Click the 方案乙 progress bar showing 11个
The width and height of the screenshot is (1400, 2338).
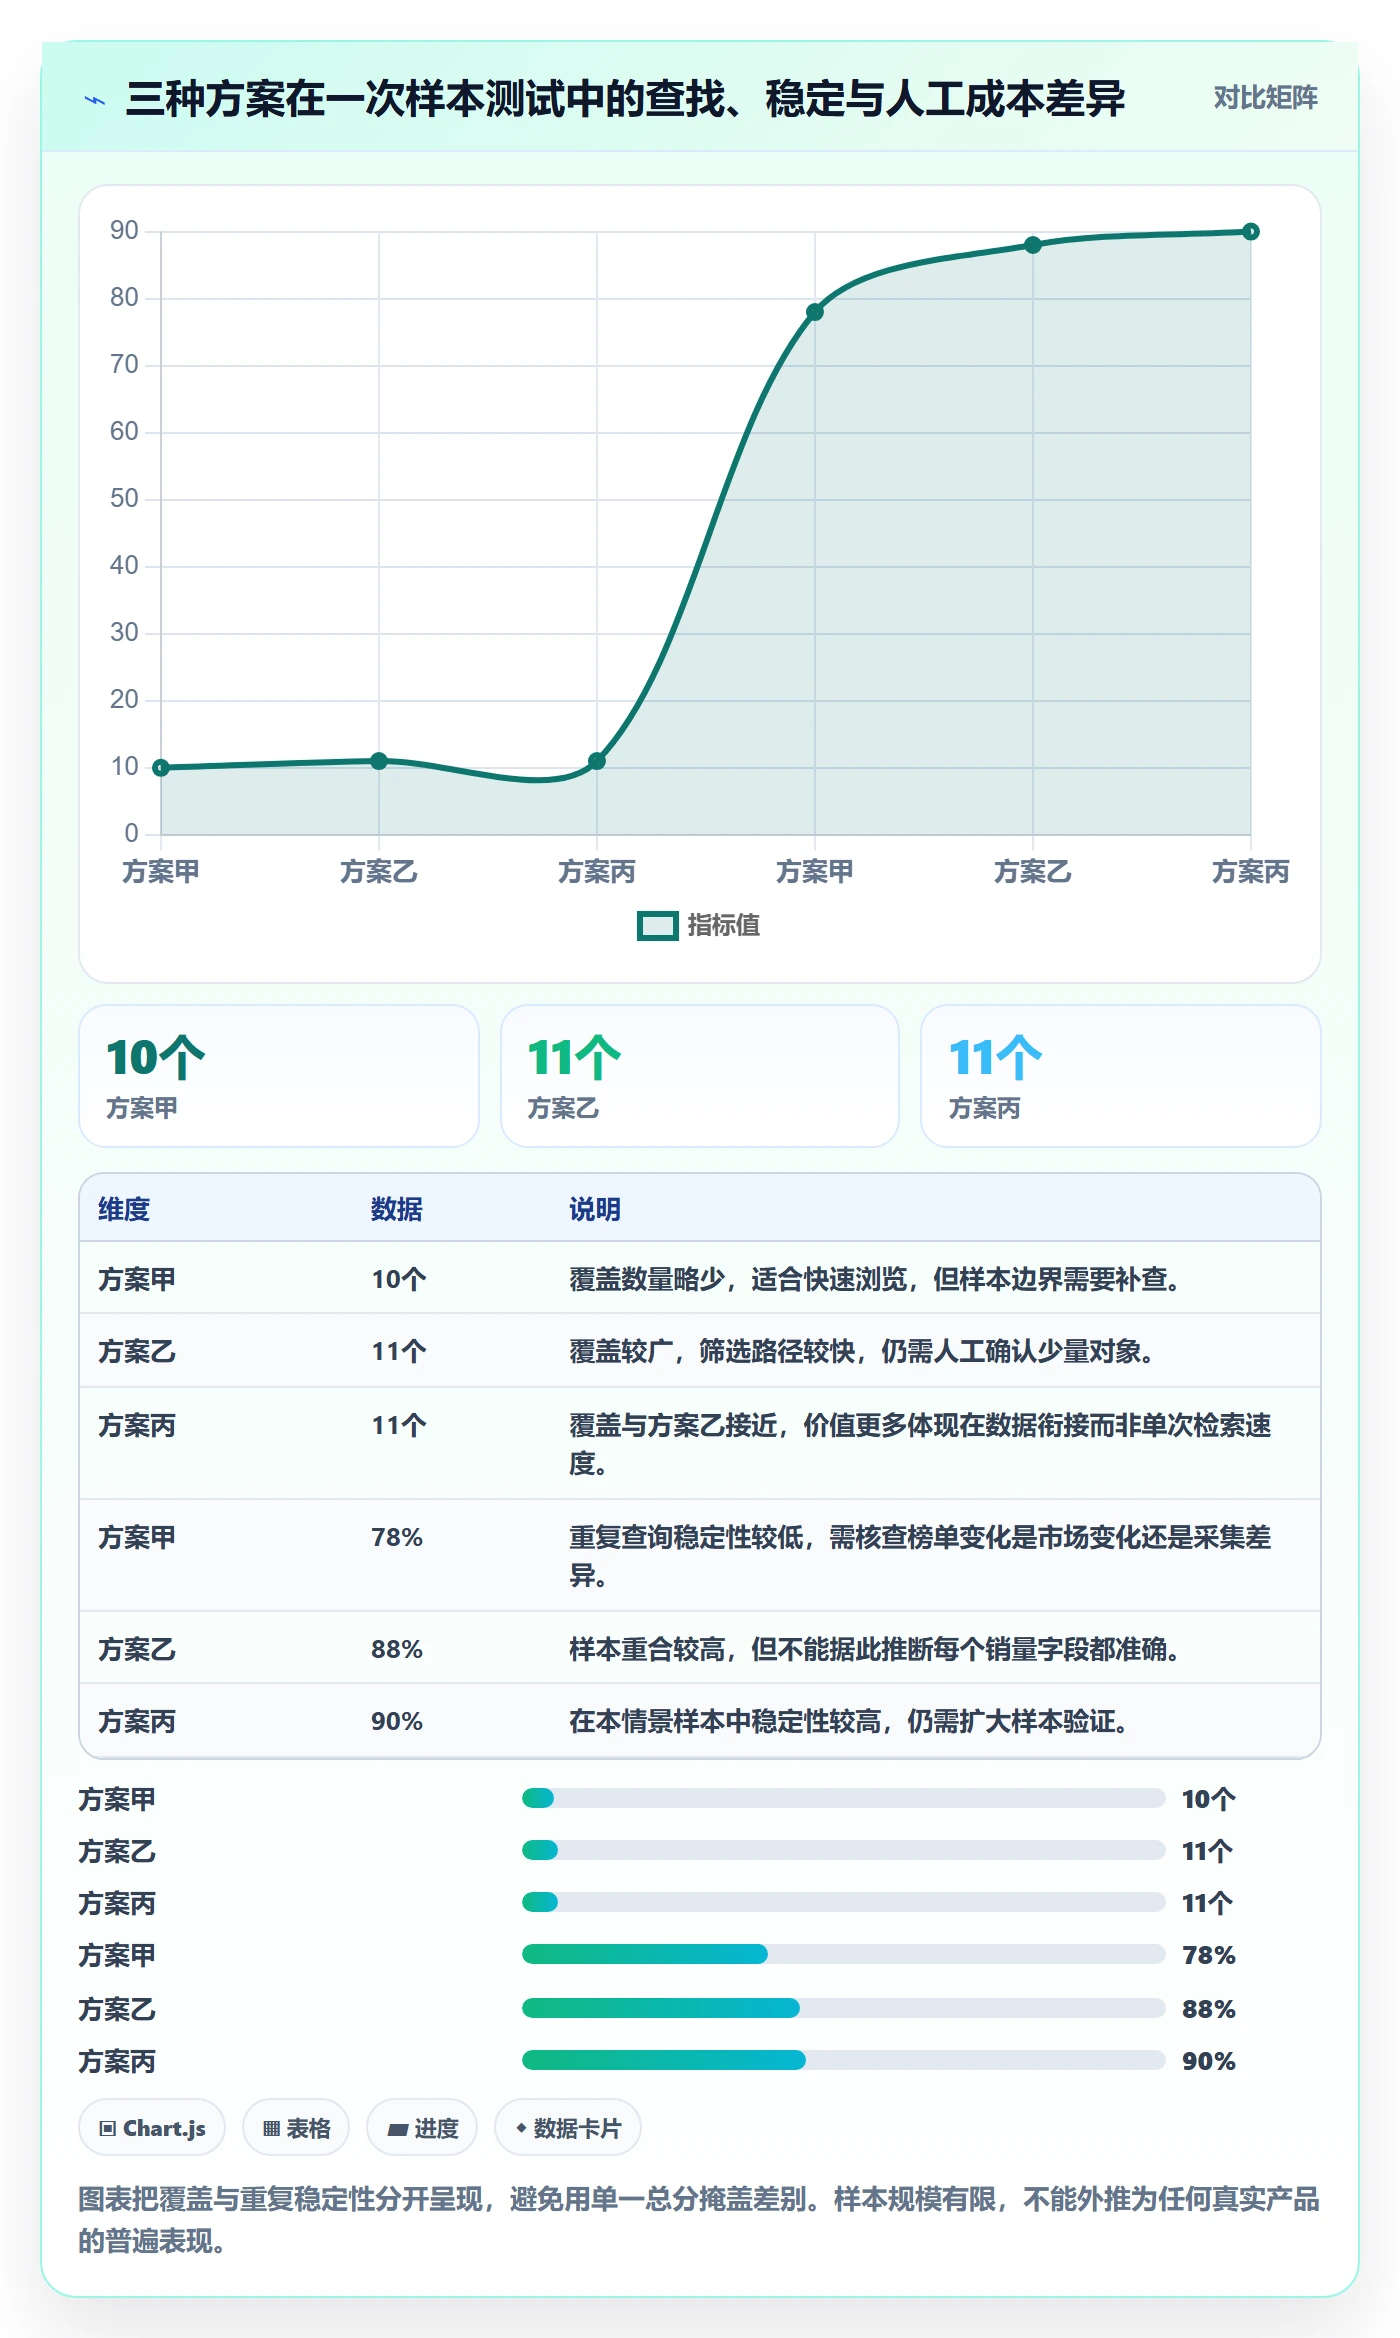pyautogui.click(x=844, y=1851)
